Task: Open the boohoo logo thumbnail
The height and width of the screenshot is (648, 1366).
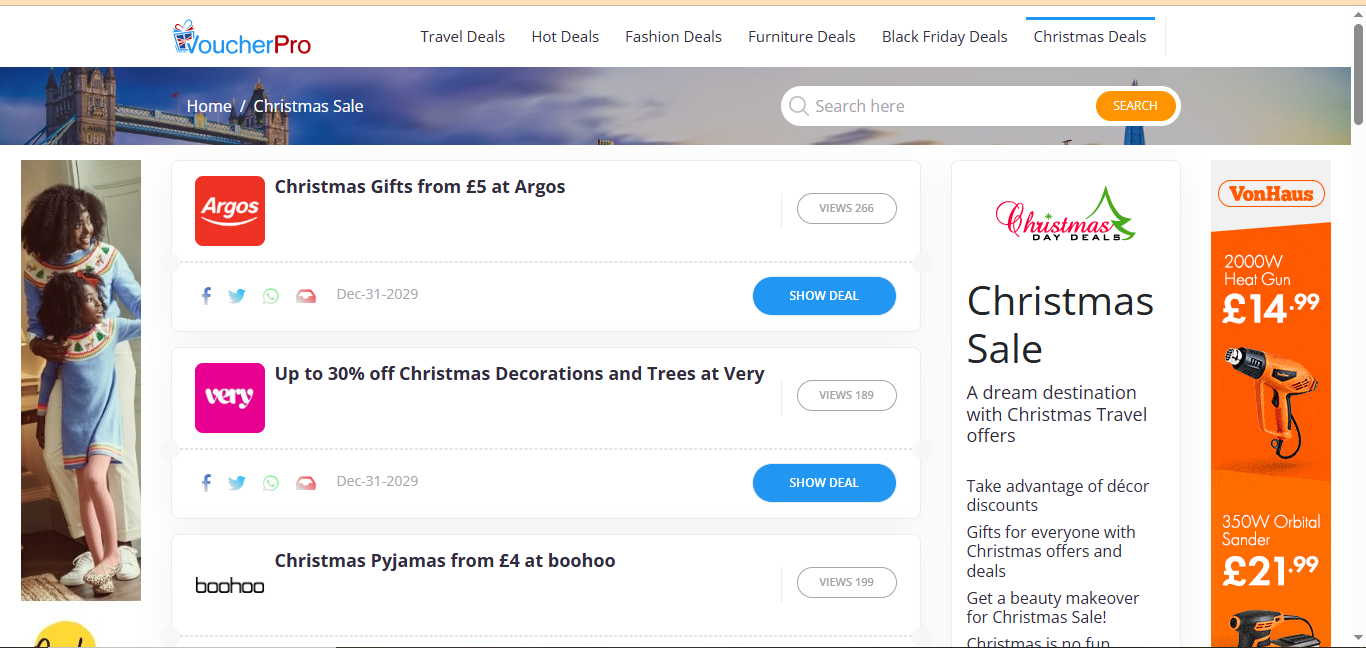Action: (230, 585)
